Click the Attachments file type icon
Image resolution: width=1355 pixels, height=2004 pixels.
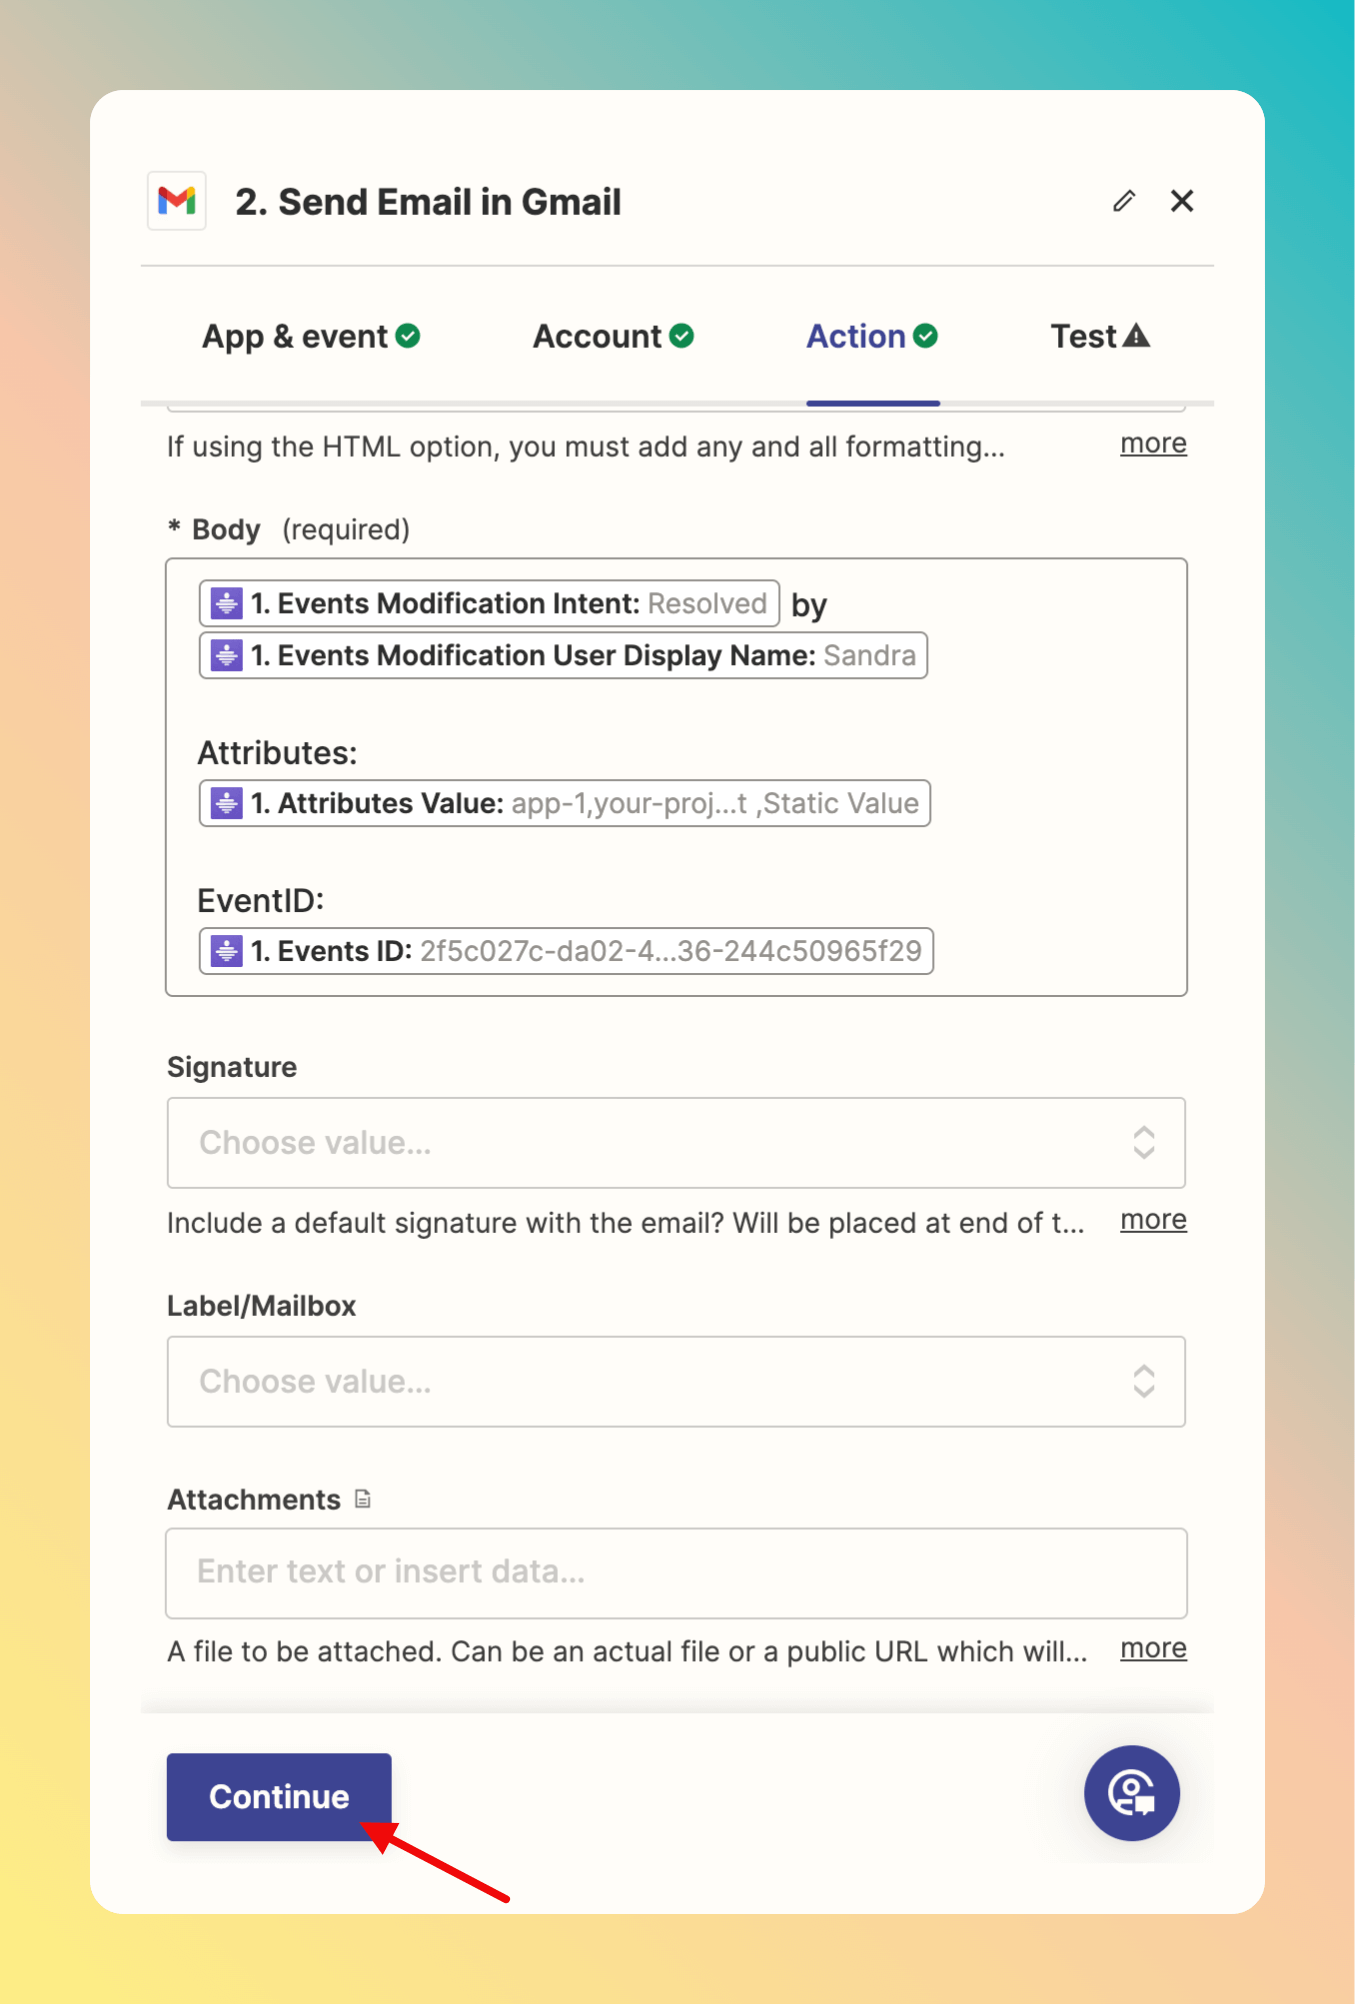(363, 1499)
